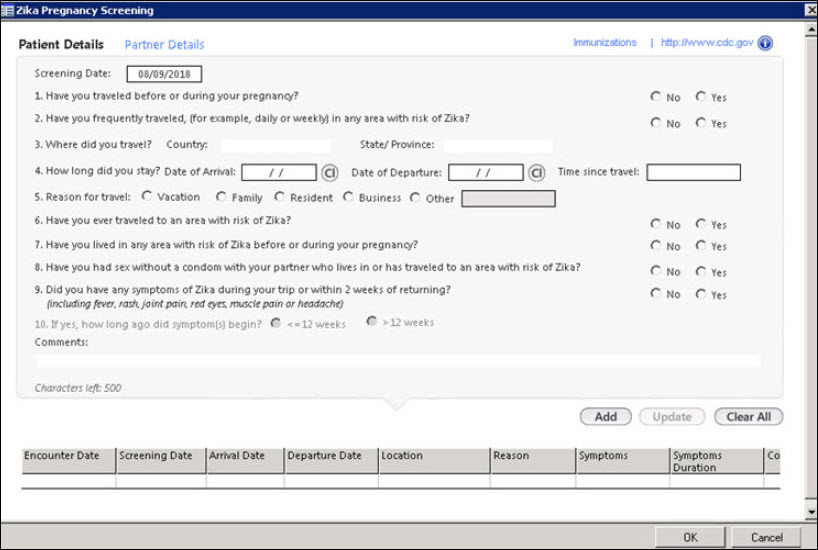Click the Comments text field
The height and width of the screenshot is (550, 818).
[399, 361]
